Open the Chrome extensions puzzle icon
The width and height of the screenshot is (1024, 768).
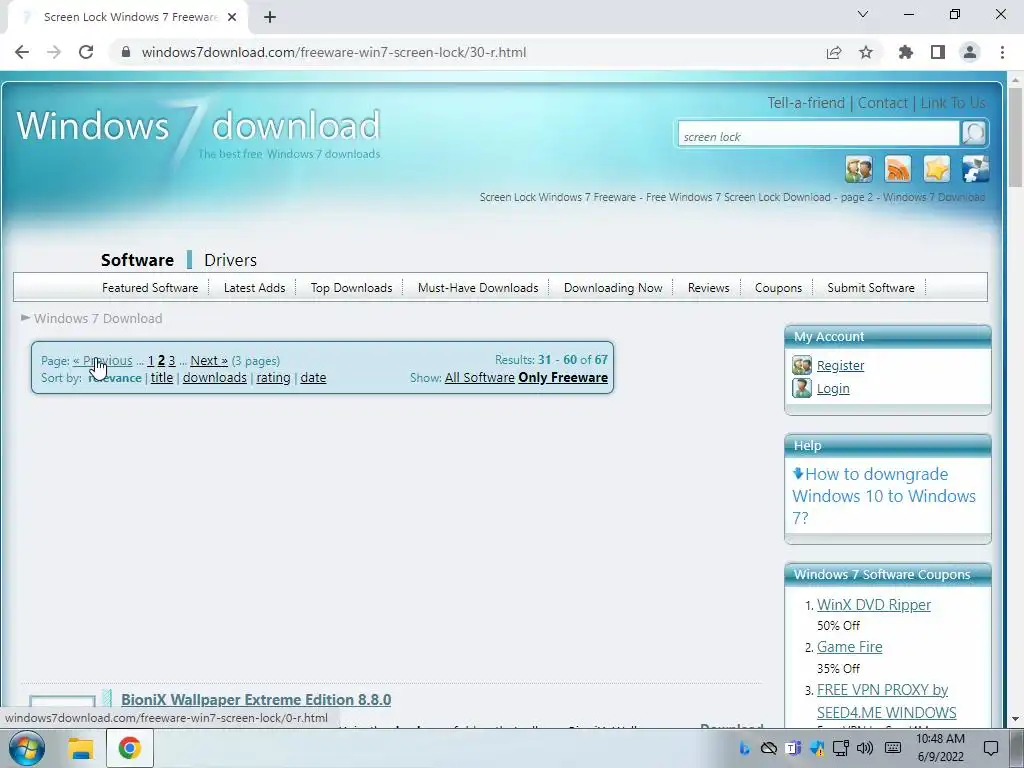tap(906, 52)
